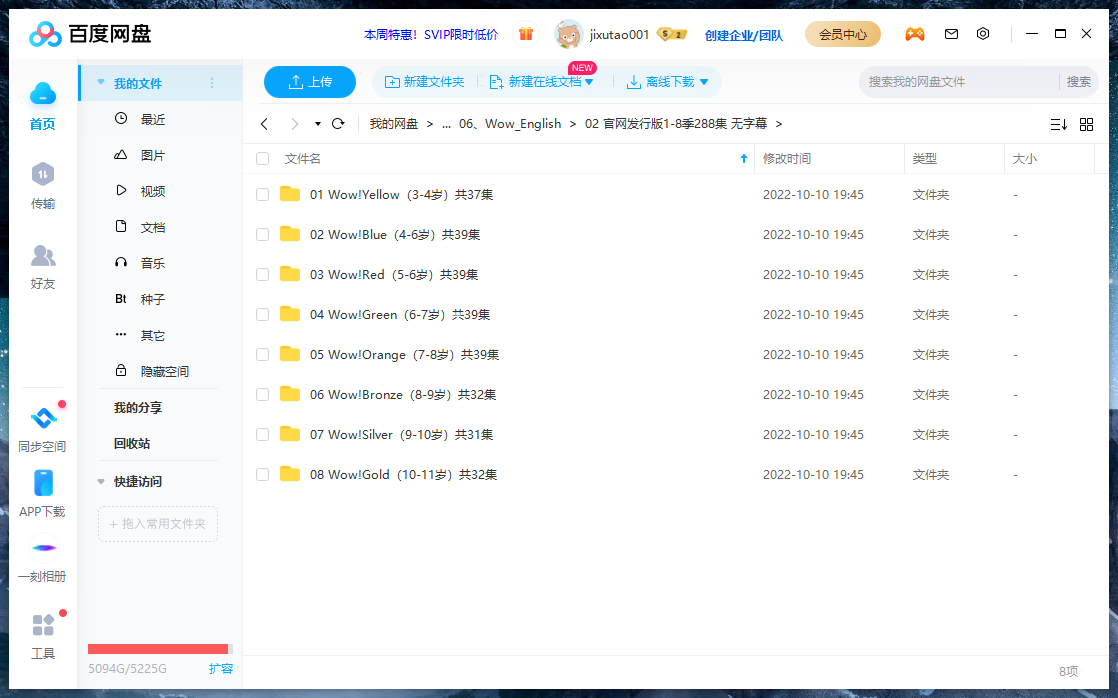Click the blue 上传 upload button
1118x698 pixels.
(x=310, y=82)
